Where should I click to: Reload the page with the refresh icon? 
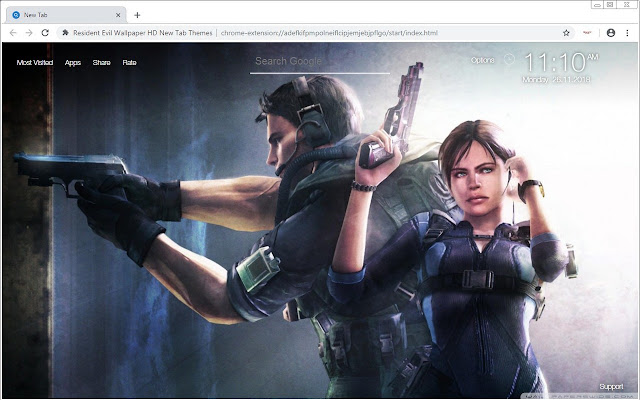45,33
